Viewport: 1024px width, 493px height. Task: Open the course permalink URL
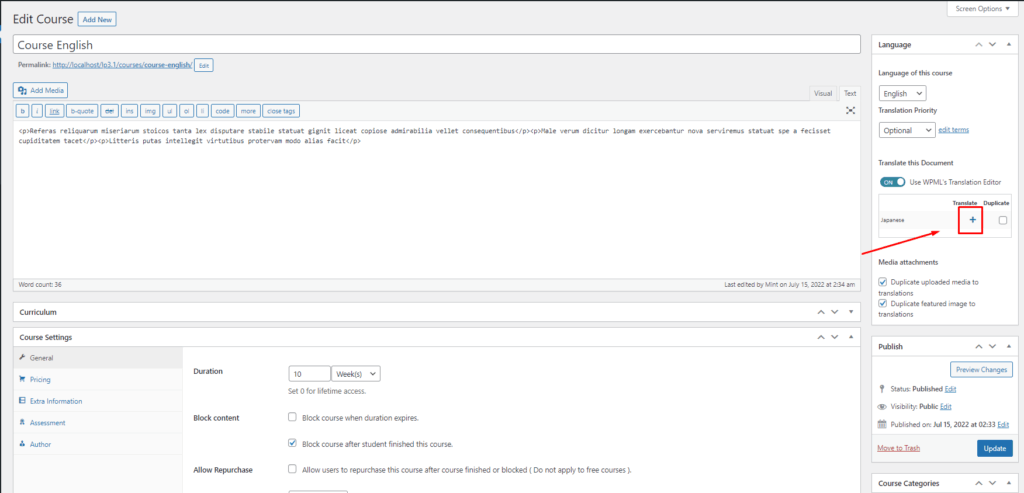point(121,65)
